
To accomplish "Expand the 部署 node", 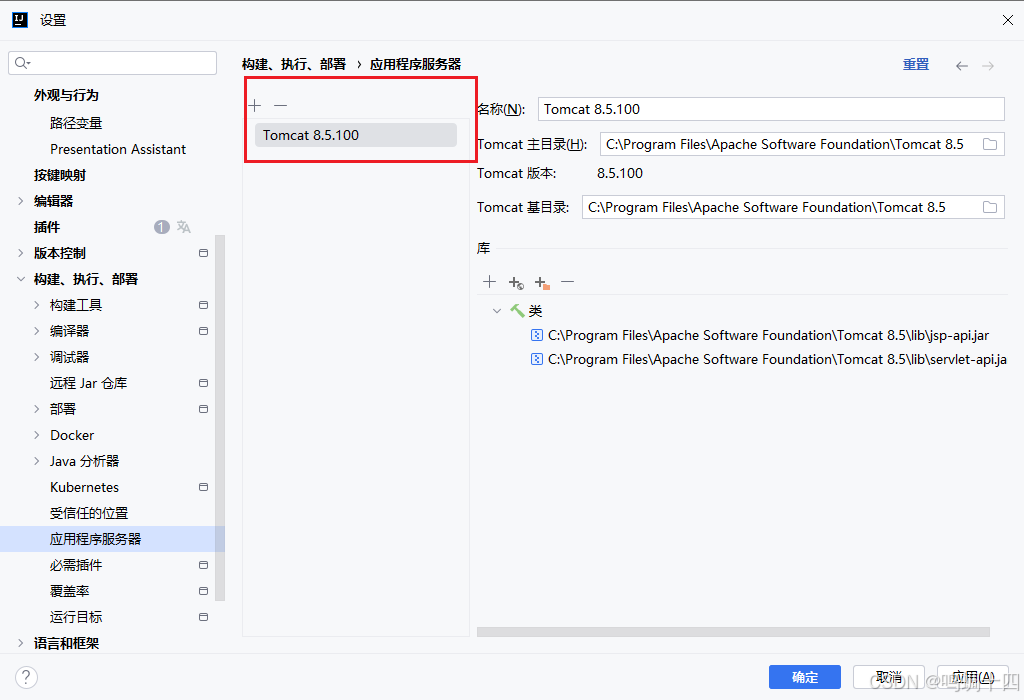I will click(37, 409).
